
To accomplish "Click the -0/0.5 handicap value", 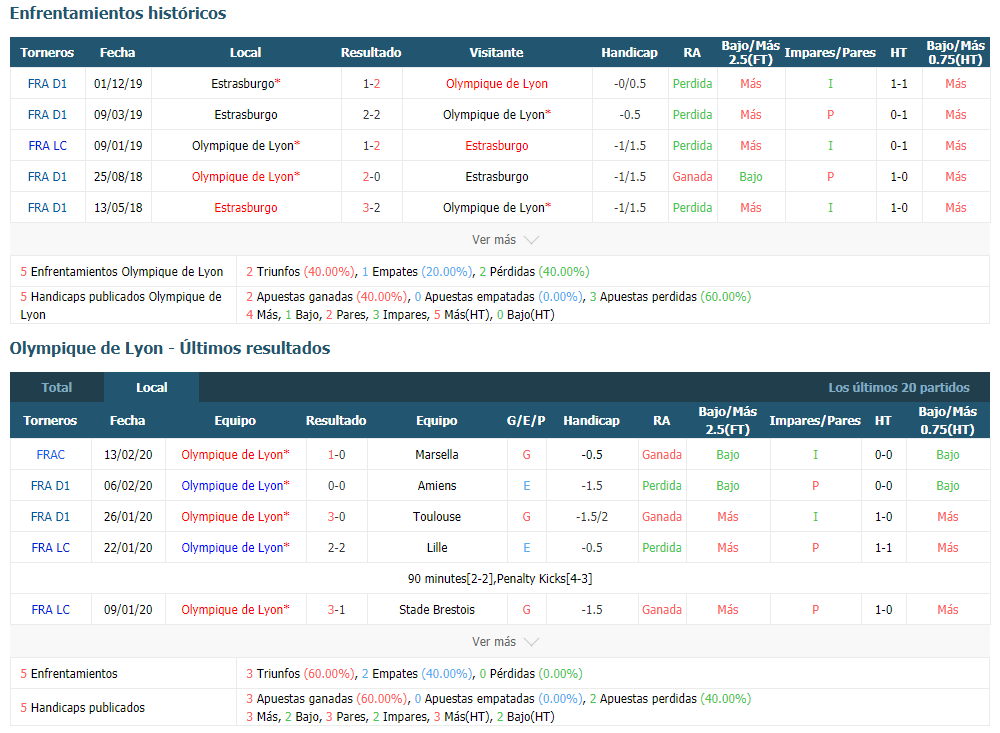I will click(629, 84).
